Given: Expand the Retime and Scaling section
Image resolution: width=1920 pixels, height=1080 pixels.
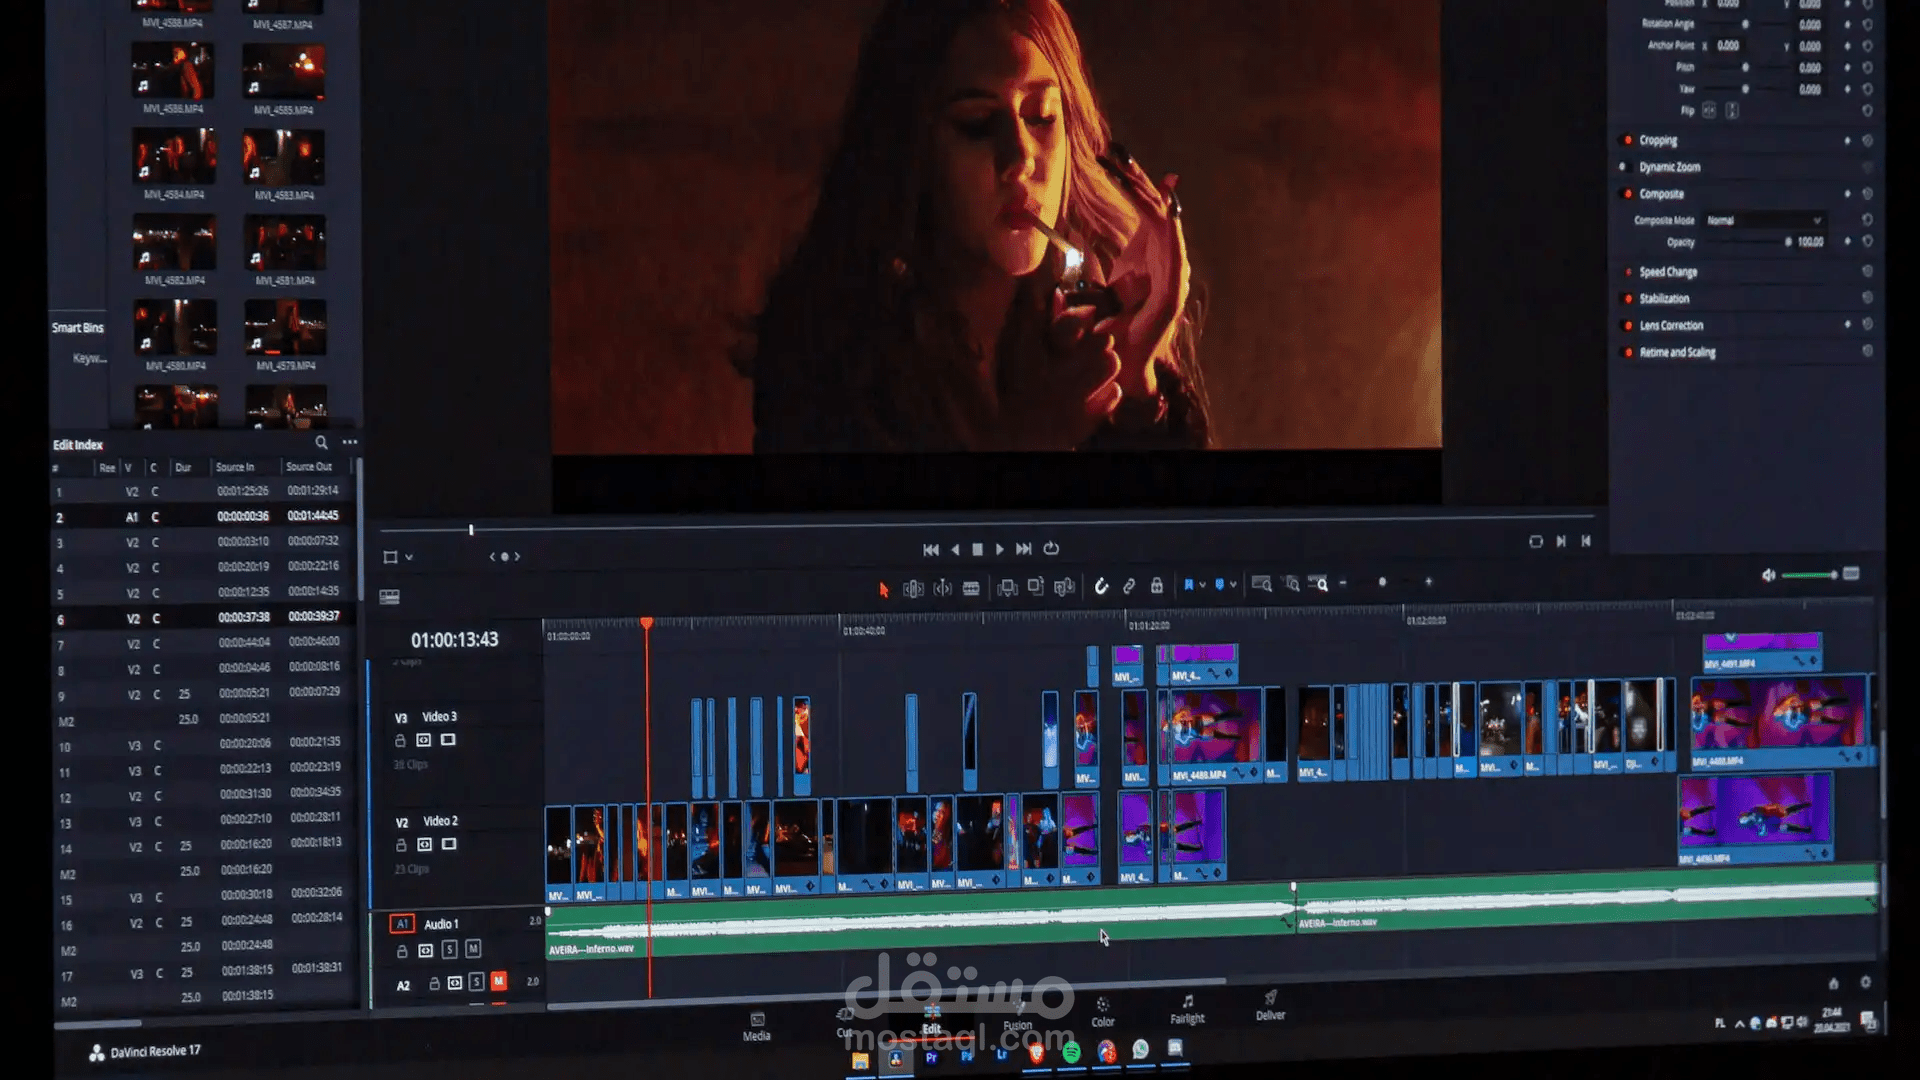Looking at the screenshot, I should coord(1678,352).
